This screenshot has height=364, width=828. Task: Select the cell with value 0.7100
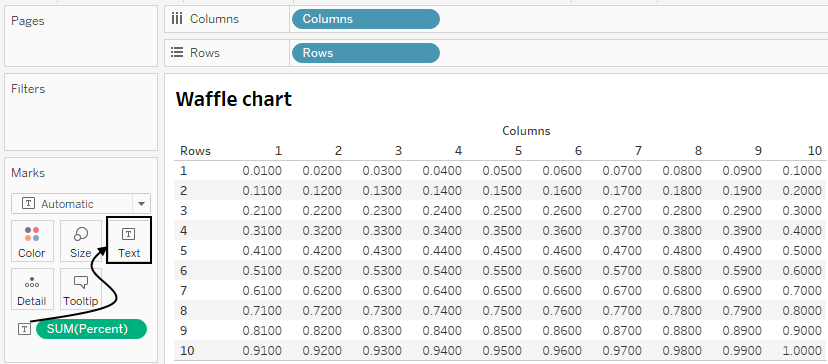(x=262, y=311)
